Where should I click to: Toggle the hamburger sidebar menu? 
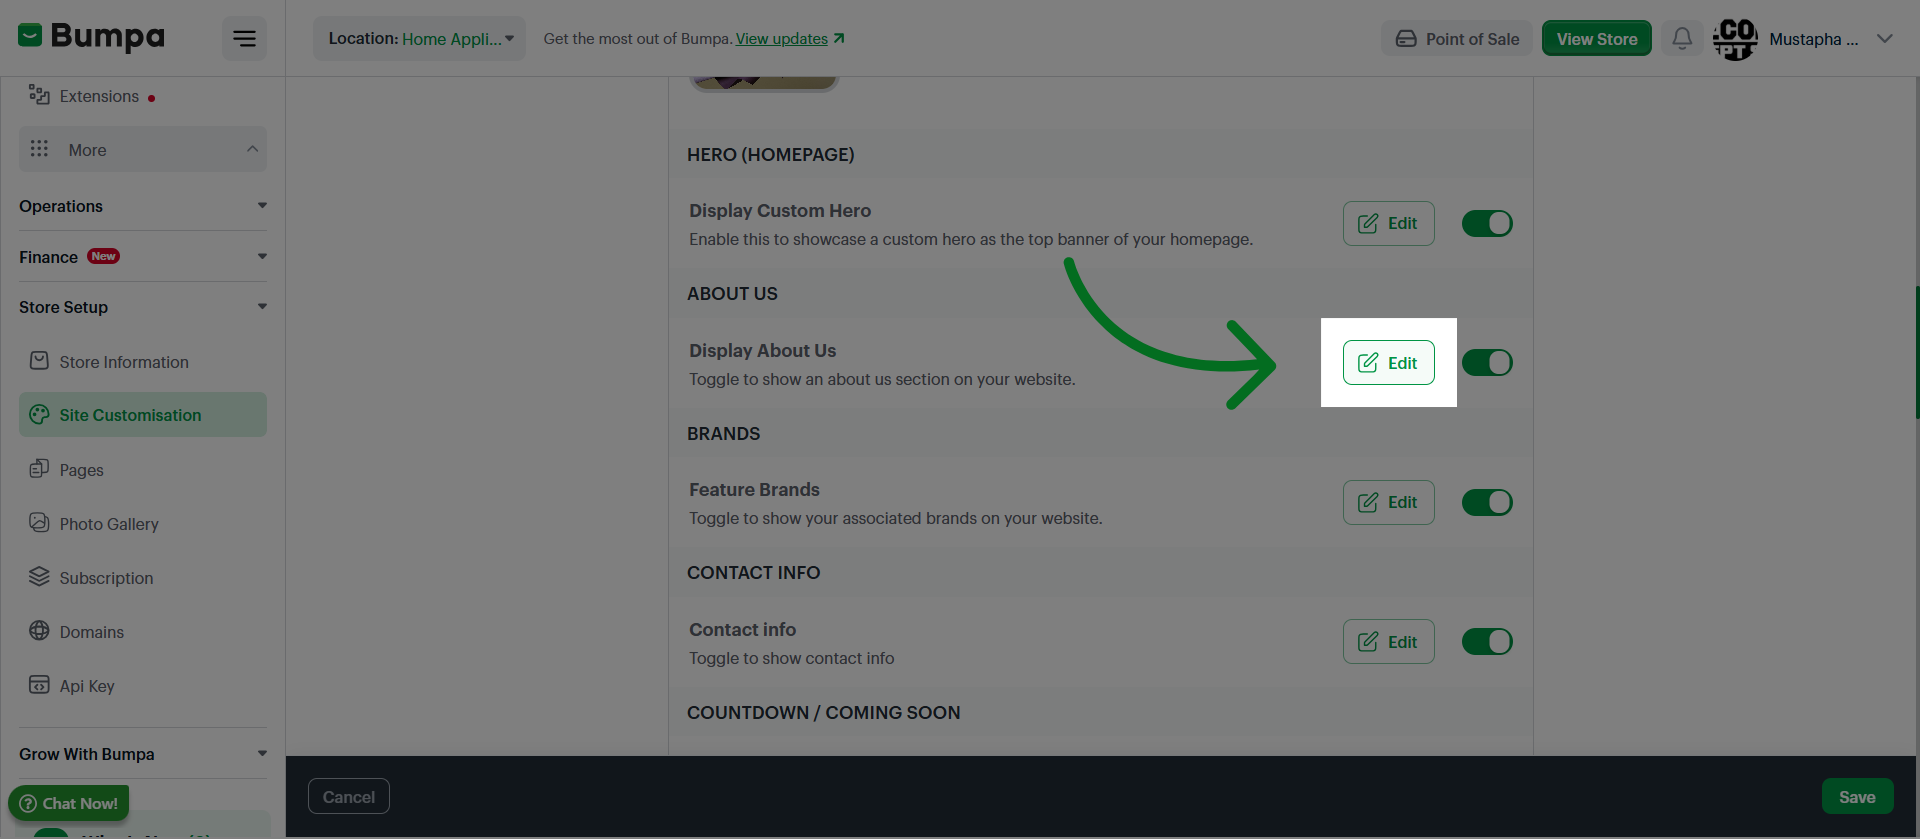(244, 38)
